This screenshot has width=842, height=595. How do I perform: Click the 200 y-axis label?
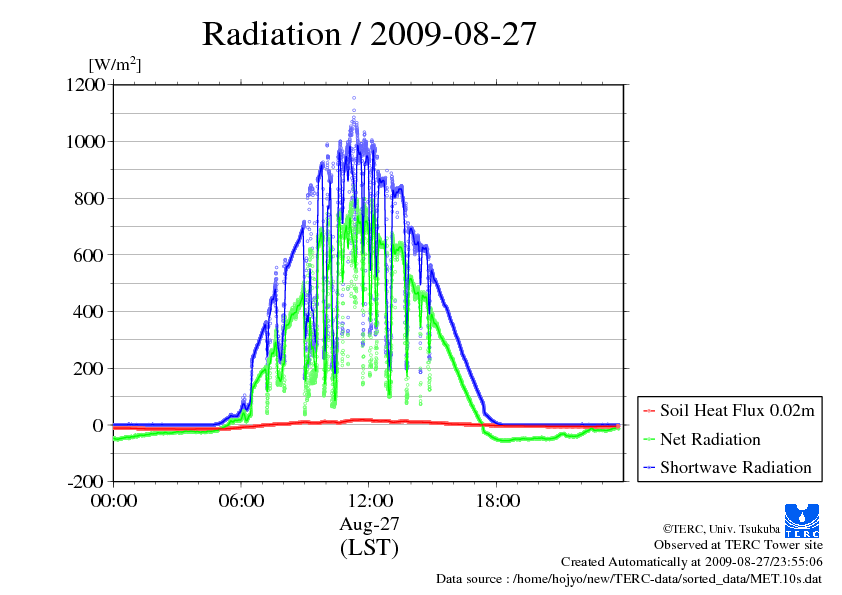(89, 368)
